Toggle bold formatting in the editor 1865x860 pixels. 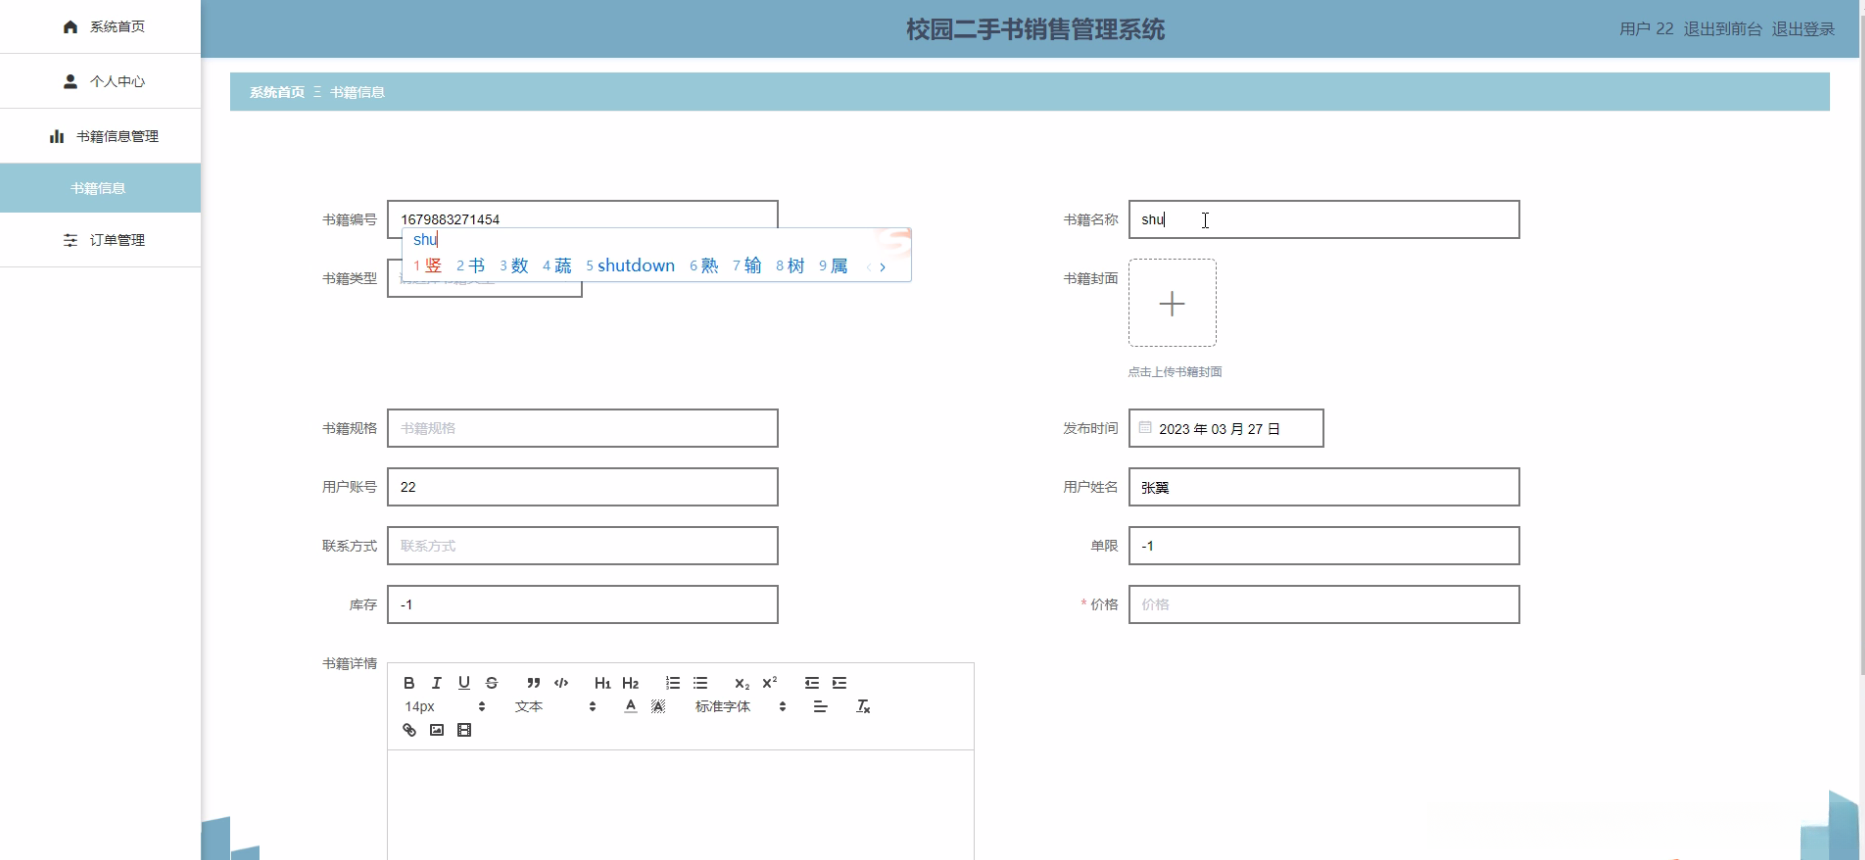point(409,683)
